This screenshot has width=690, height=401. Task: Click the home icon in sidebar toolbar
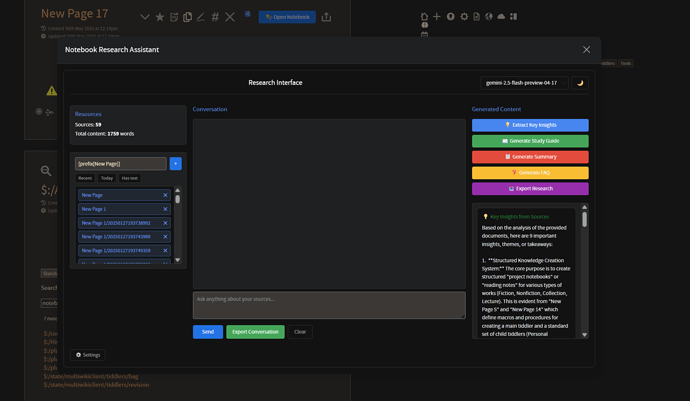tap(424, 17)
